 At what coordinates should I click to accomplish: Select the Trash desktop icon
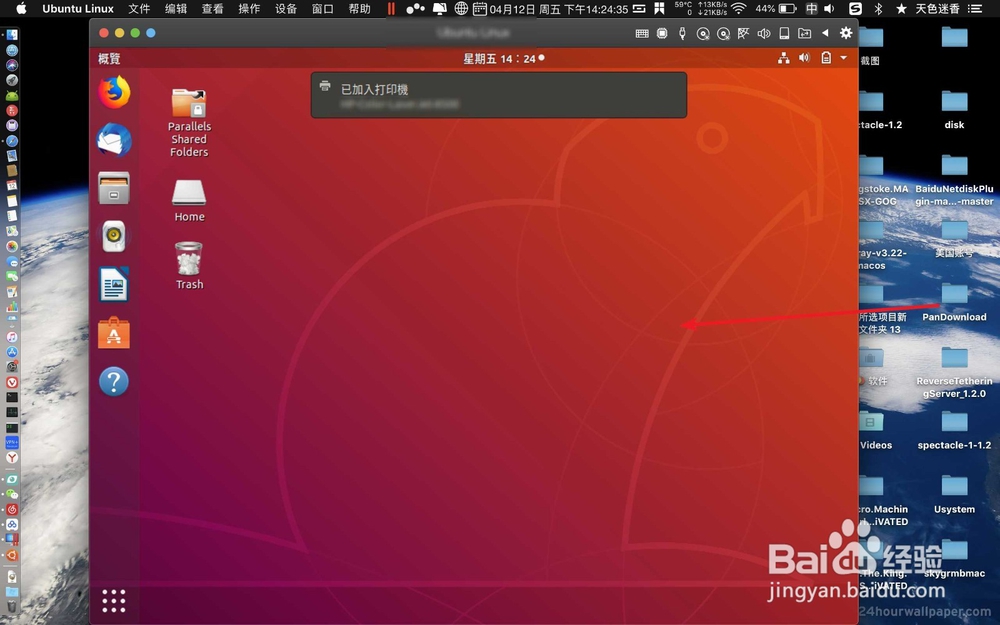[189, 266]
